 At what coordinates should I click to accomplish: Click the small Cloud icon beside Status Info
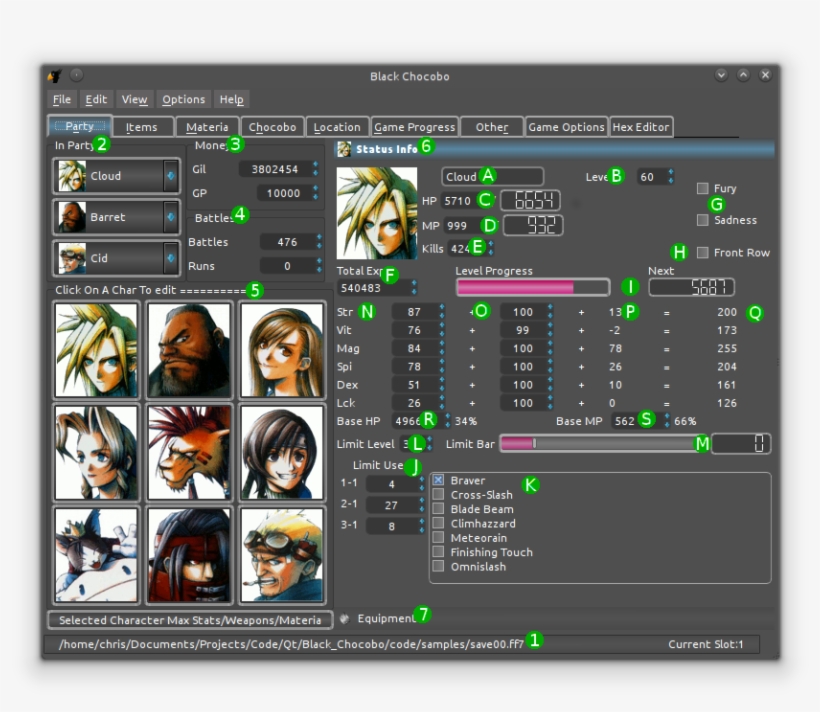point(344,149)
